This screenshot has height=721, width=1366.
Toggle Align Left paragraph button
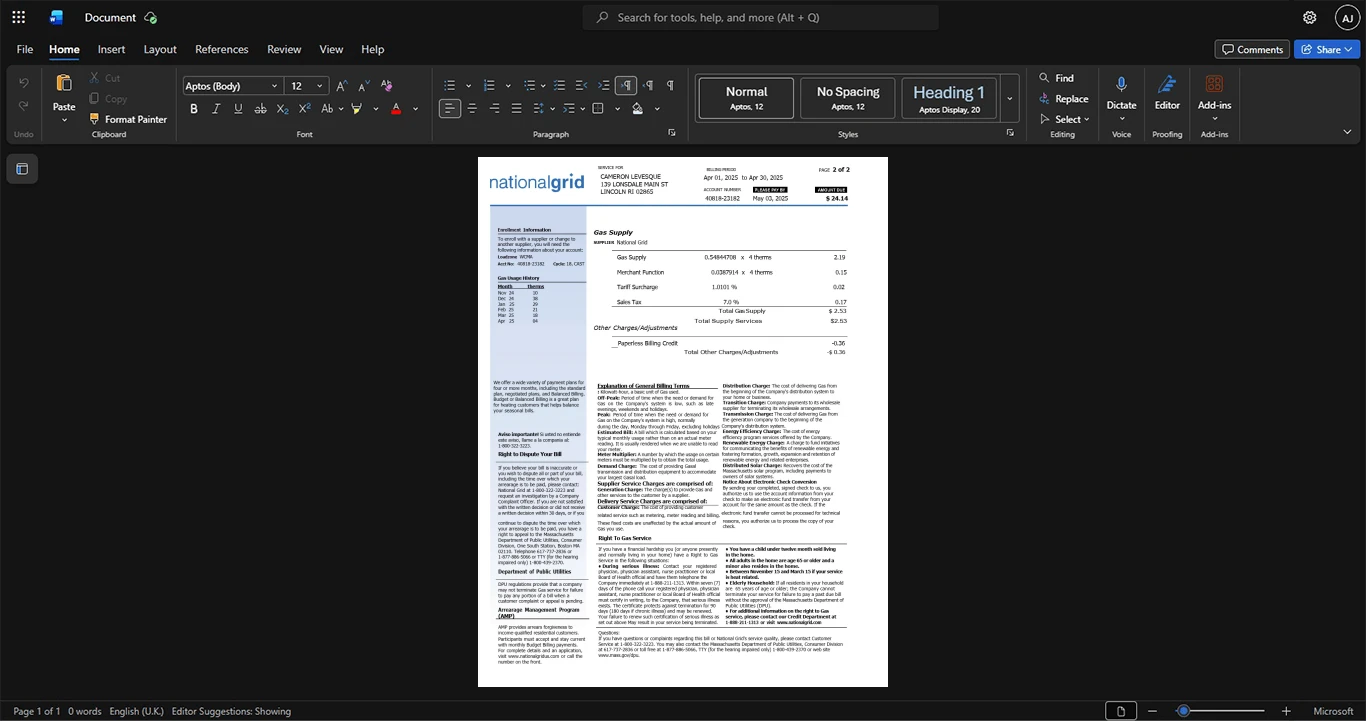pos(450,109)
